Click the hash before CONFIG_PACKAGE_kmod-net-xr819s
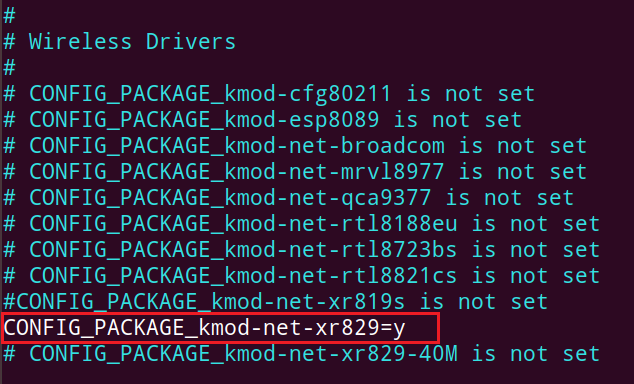Screen dimensions: 634x384 (9, 302)
